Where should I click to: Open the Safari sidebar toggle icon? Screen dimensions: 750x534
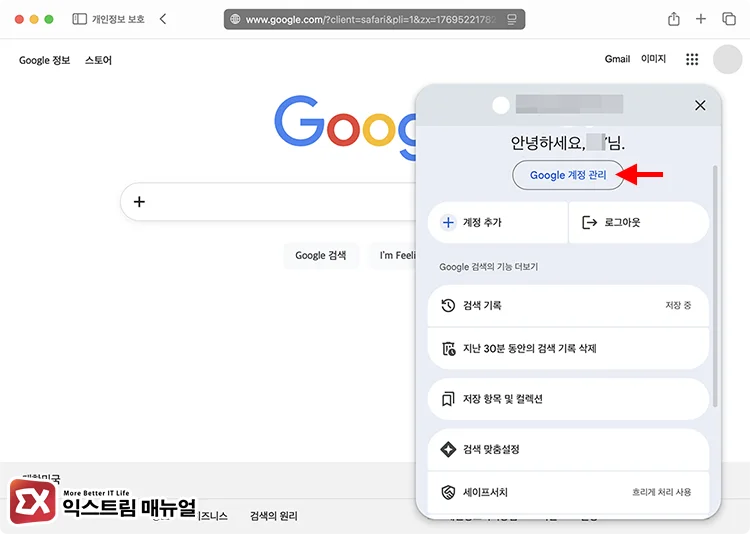pos(79,19)
